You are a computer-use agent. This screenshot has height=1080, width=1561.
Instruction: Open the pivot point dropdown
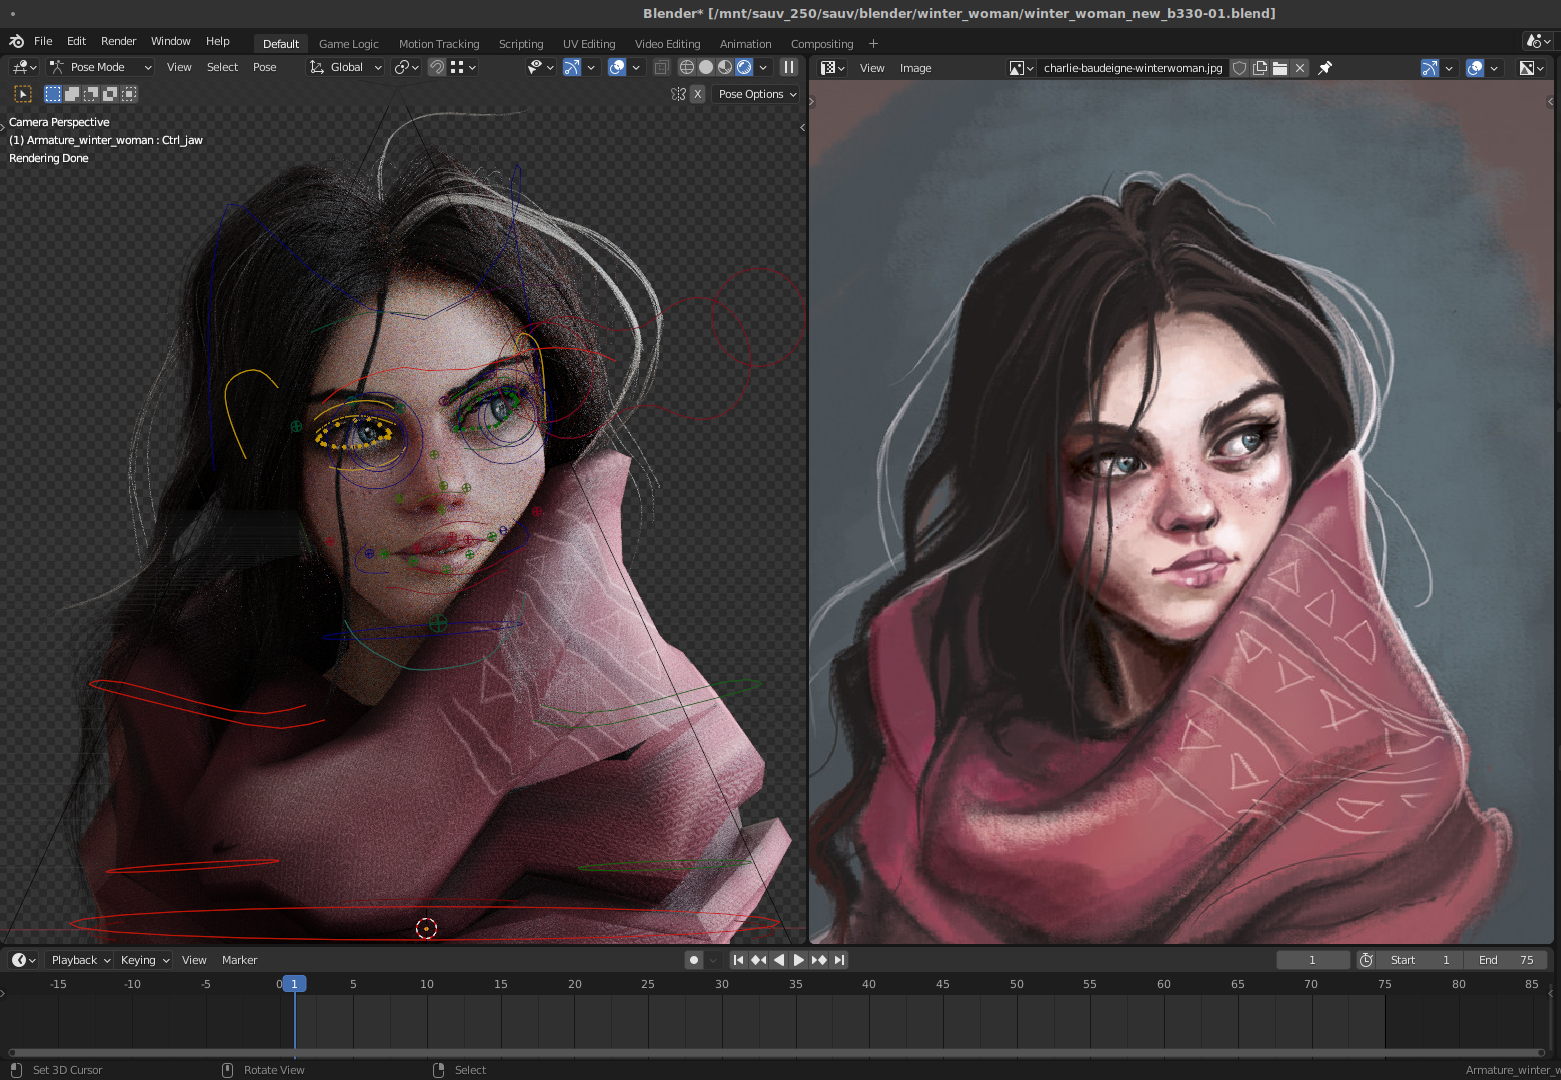[406, 67]
